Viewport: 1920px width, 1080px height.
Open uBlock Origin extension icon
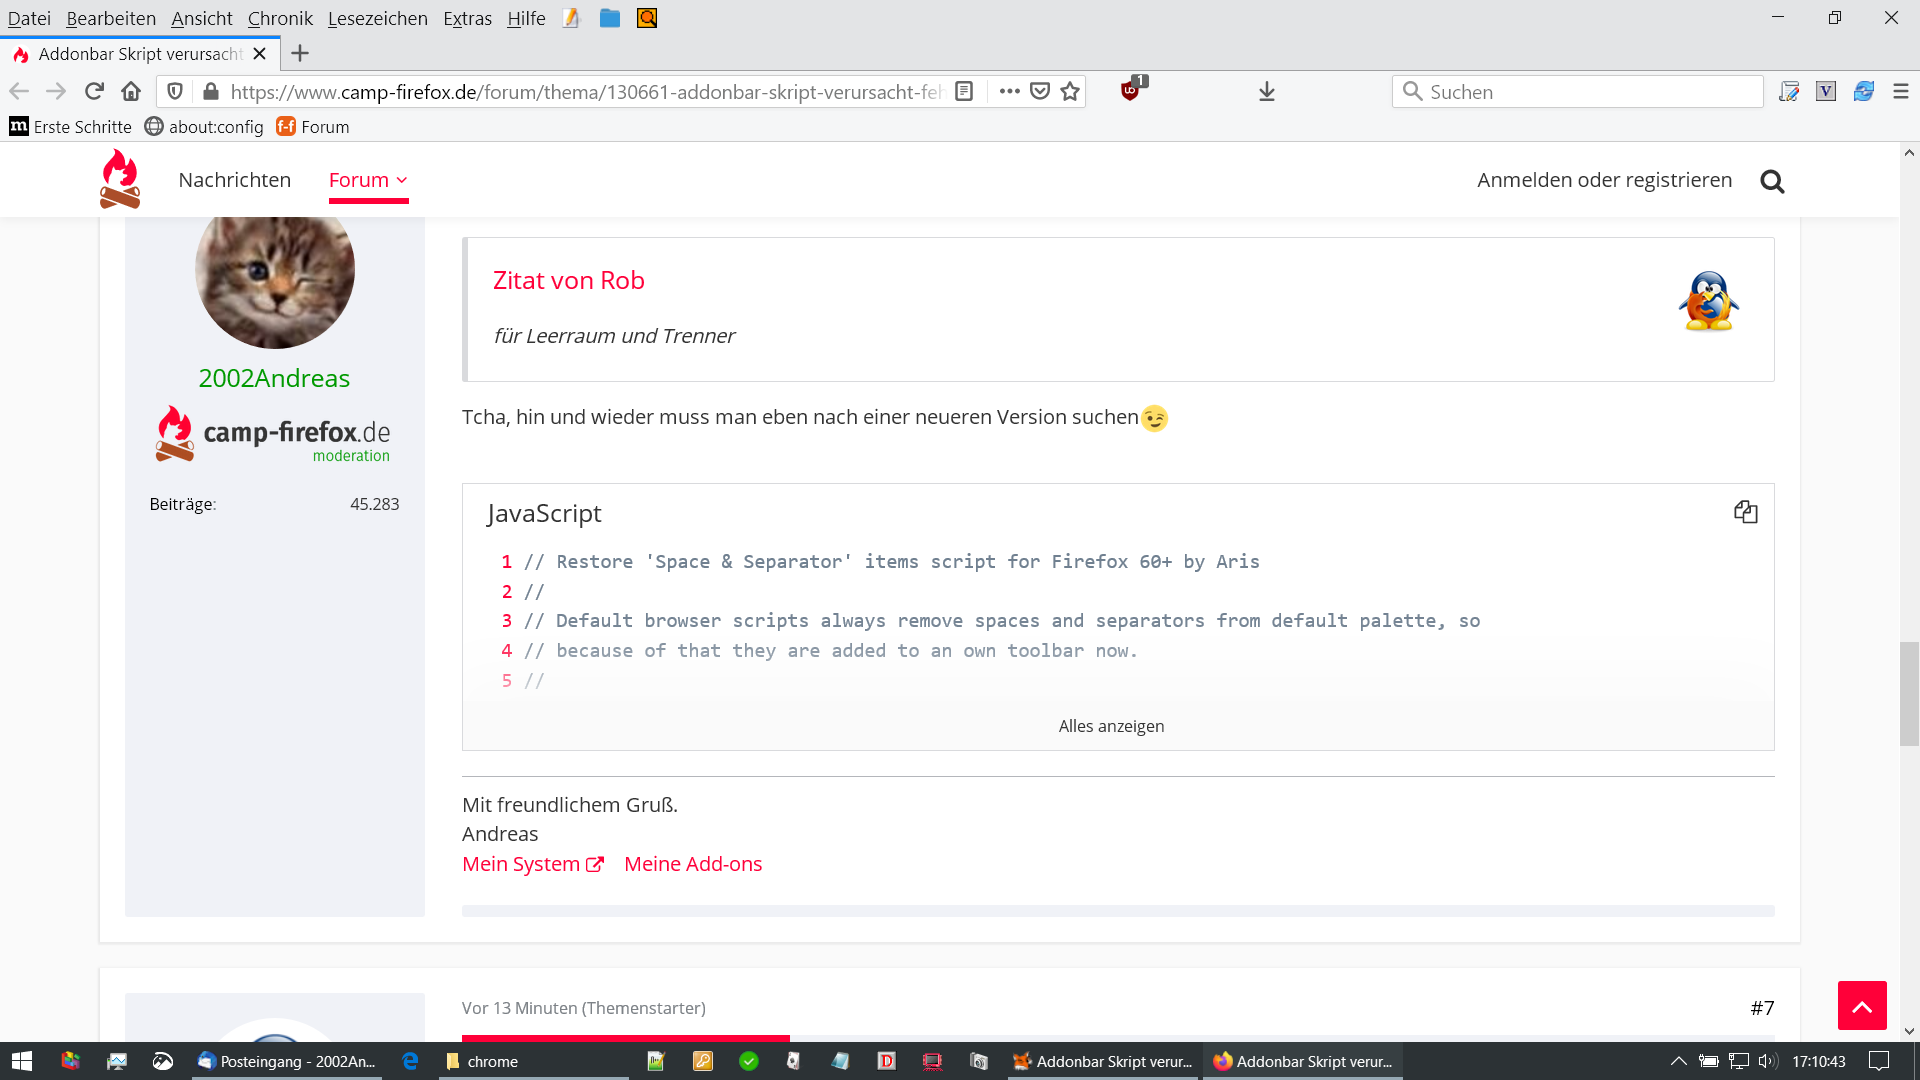[1130, 91]
